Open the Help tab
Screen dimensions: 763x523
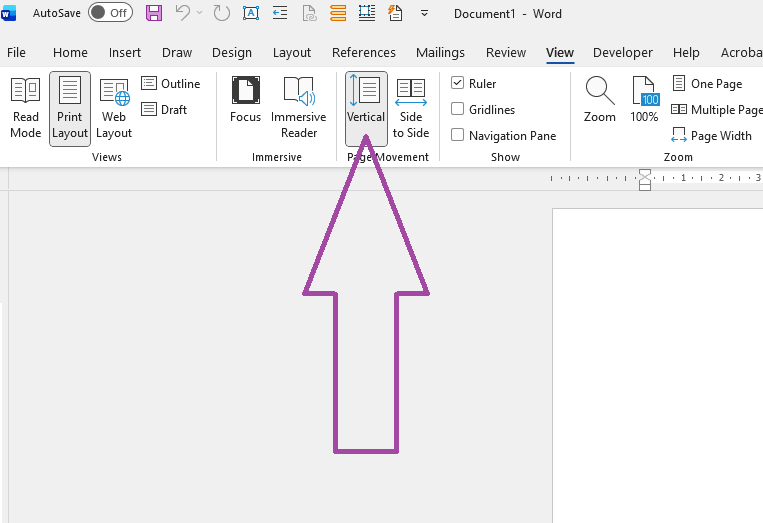pos(686,53)
